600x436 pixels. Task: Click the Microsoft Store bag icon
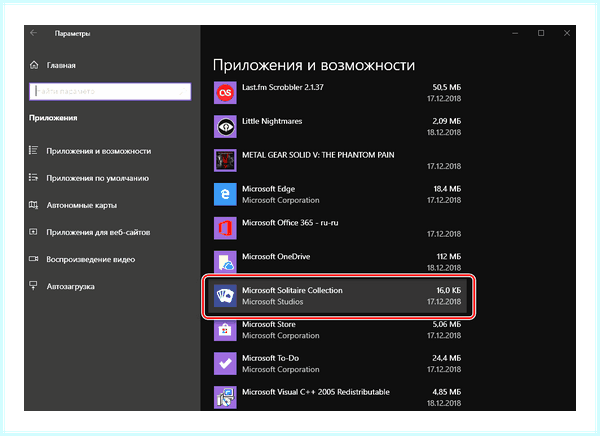[x=225, y=330]
